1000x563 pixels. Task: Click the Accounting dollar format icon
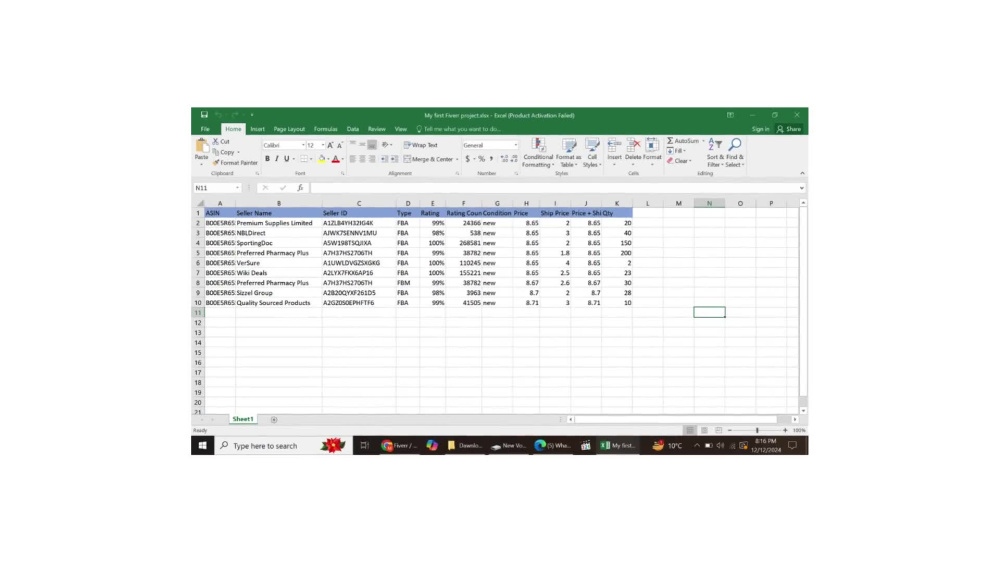[x=467, y=159]
